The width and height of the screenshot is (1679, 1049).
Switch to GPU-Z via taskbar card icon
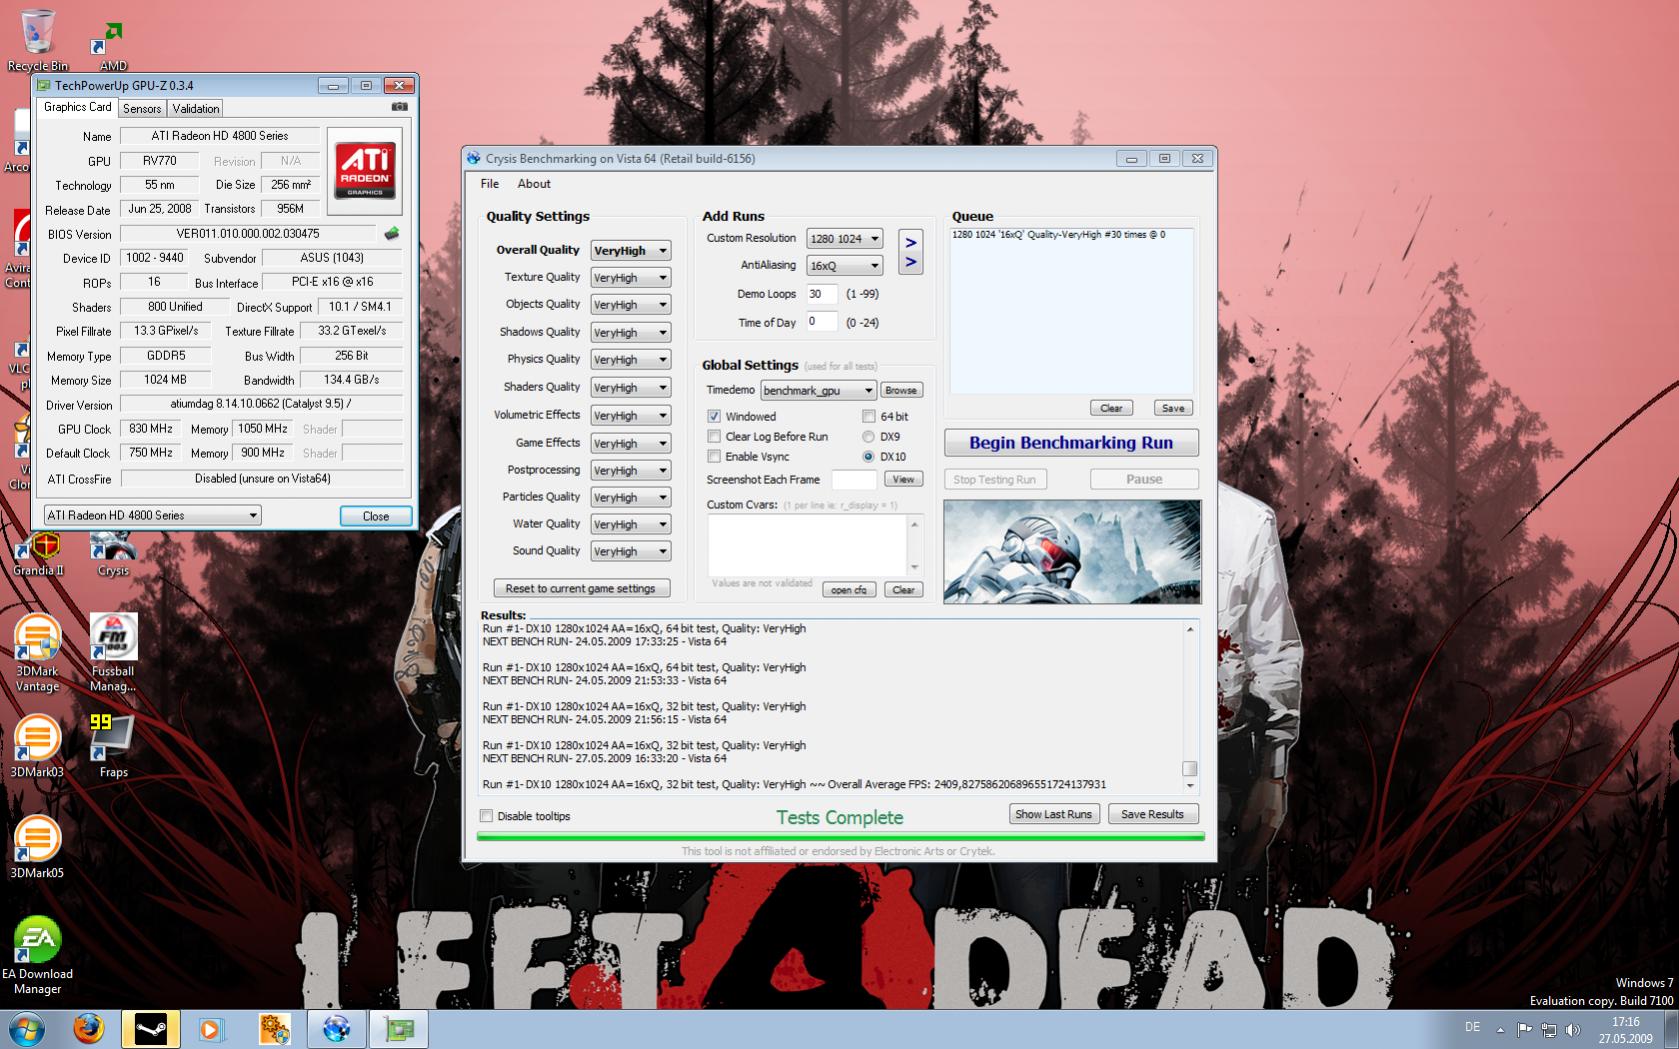pos(399,1028)
